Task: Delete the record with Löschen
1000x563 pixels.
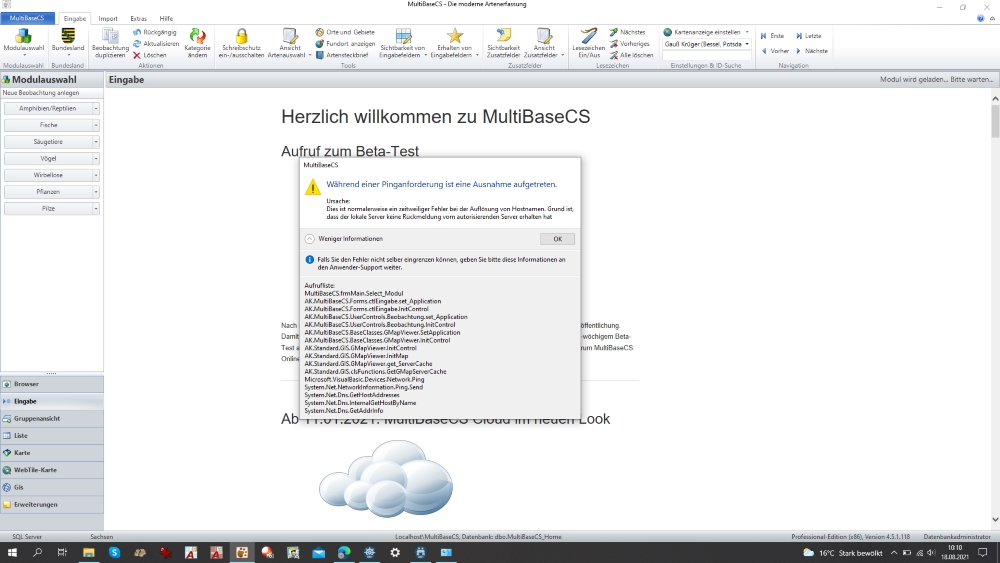Action: [x=150, y=55]
